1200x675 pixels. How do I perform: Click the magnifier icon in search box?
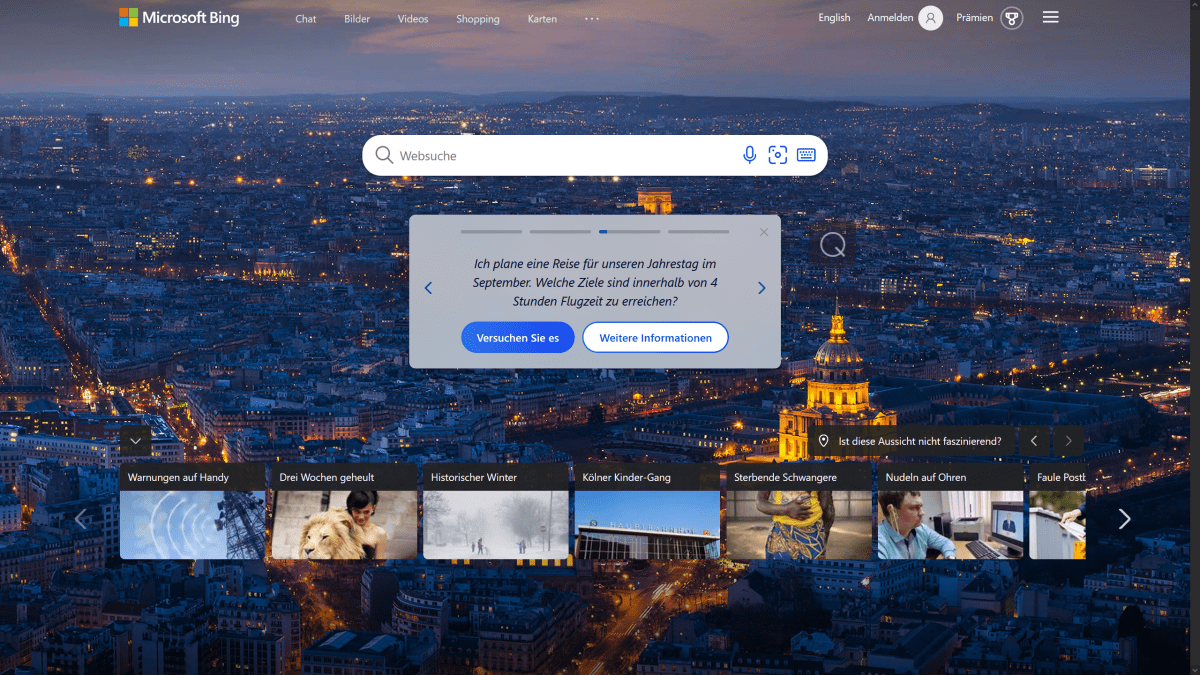(x=384, y=155)
